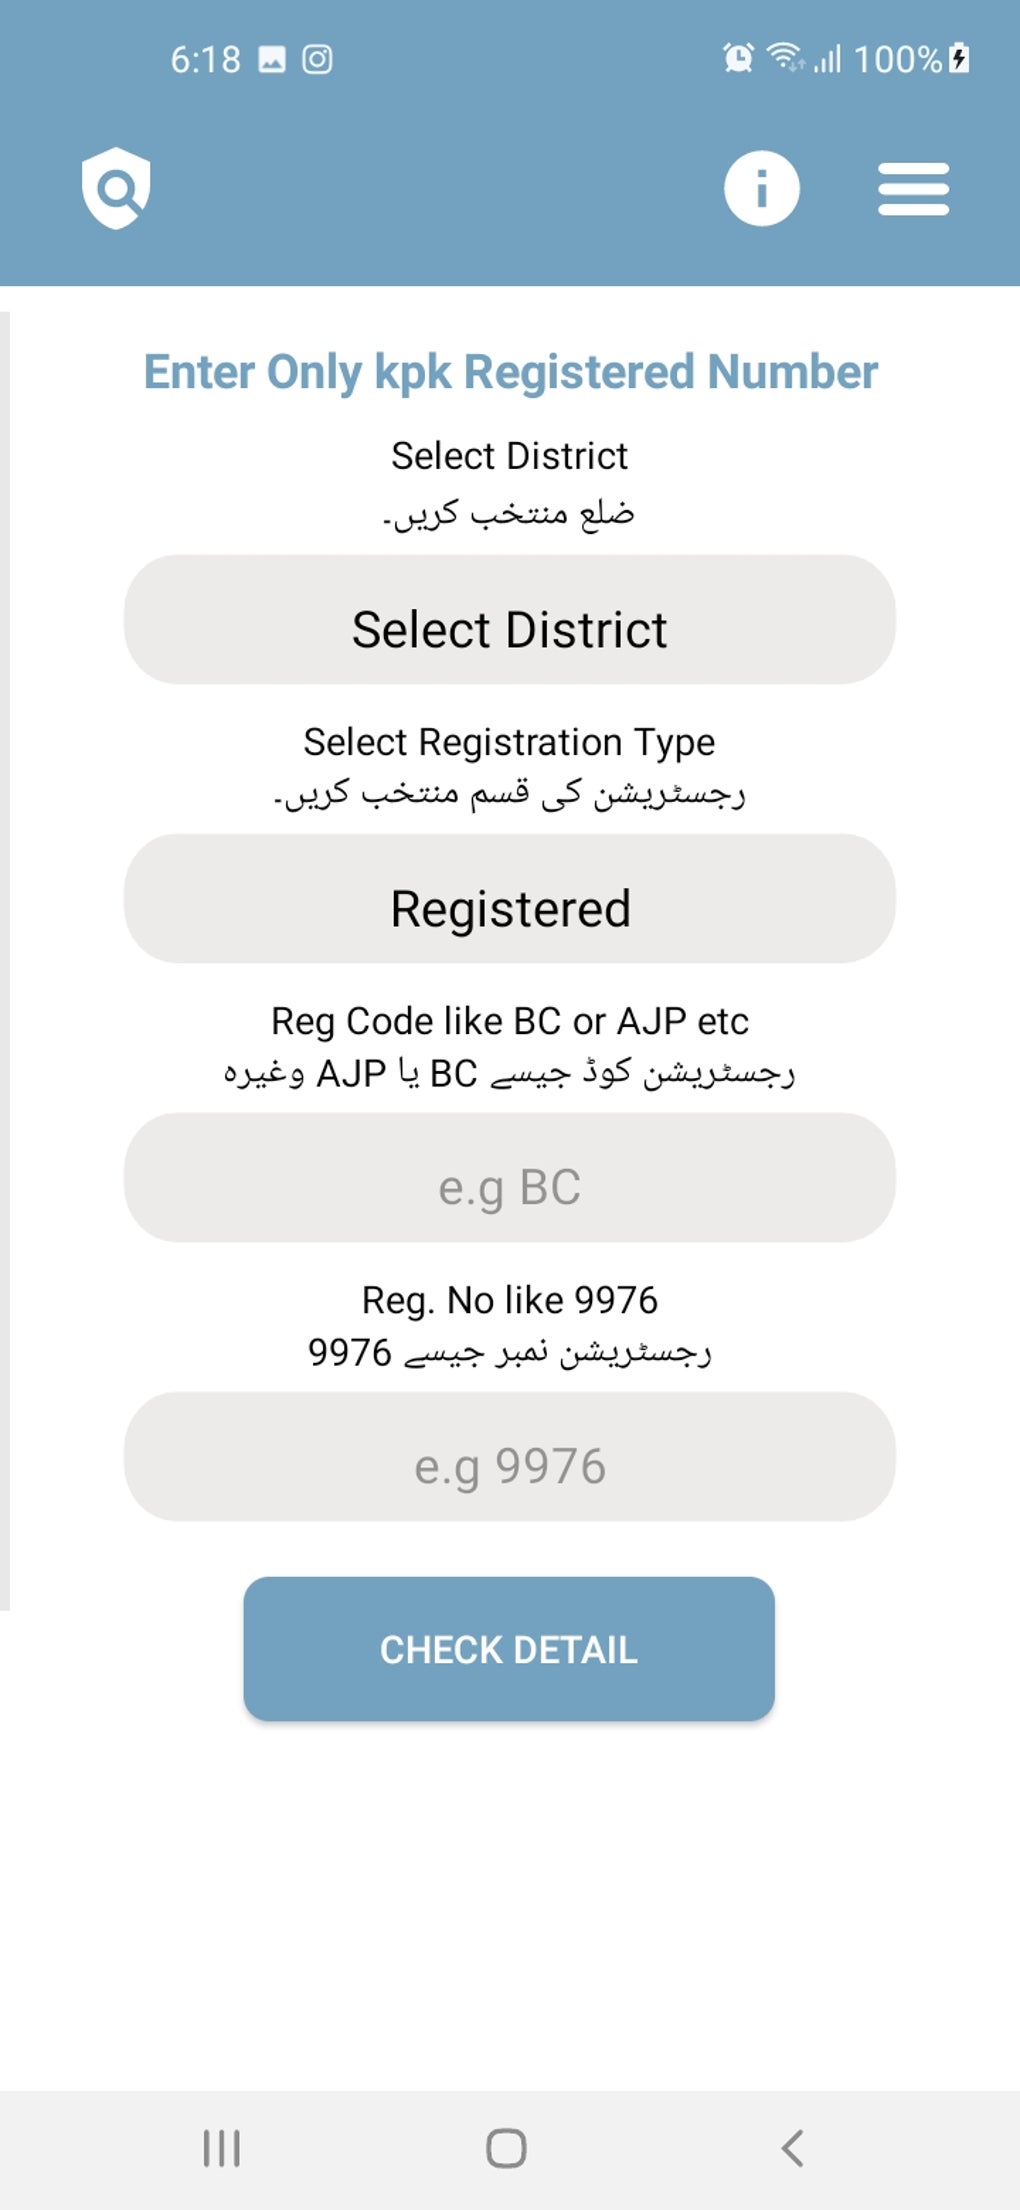This screenshot has height=2210, width=1020.
Task: Tap the alarm clock status icon
Action: pyautogui.click(x=738, y=58)
